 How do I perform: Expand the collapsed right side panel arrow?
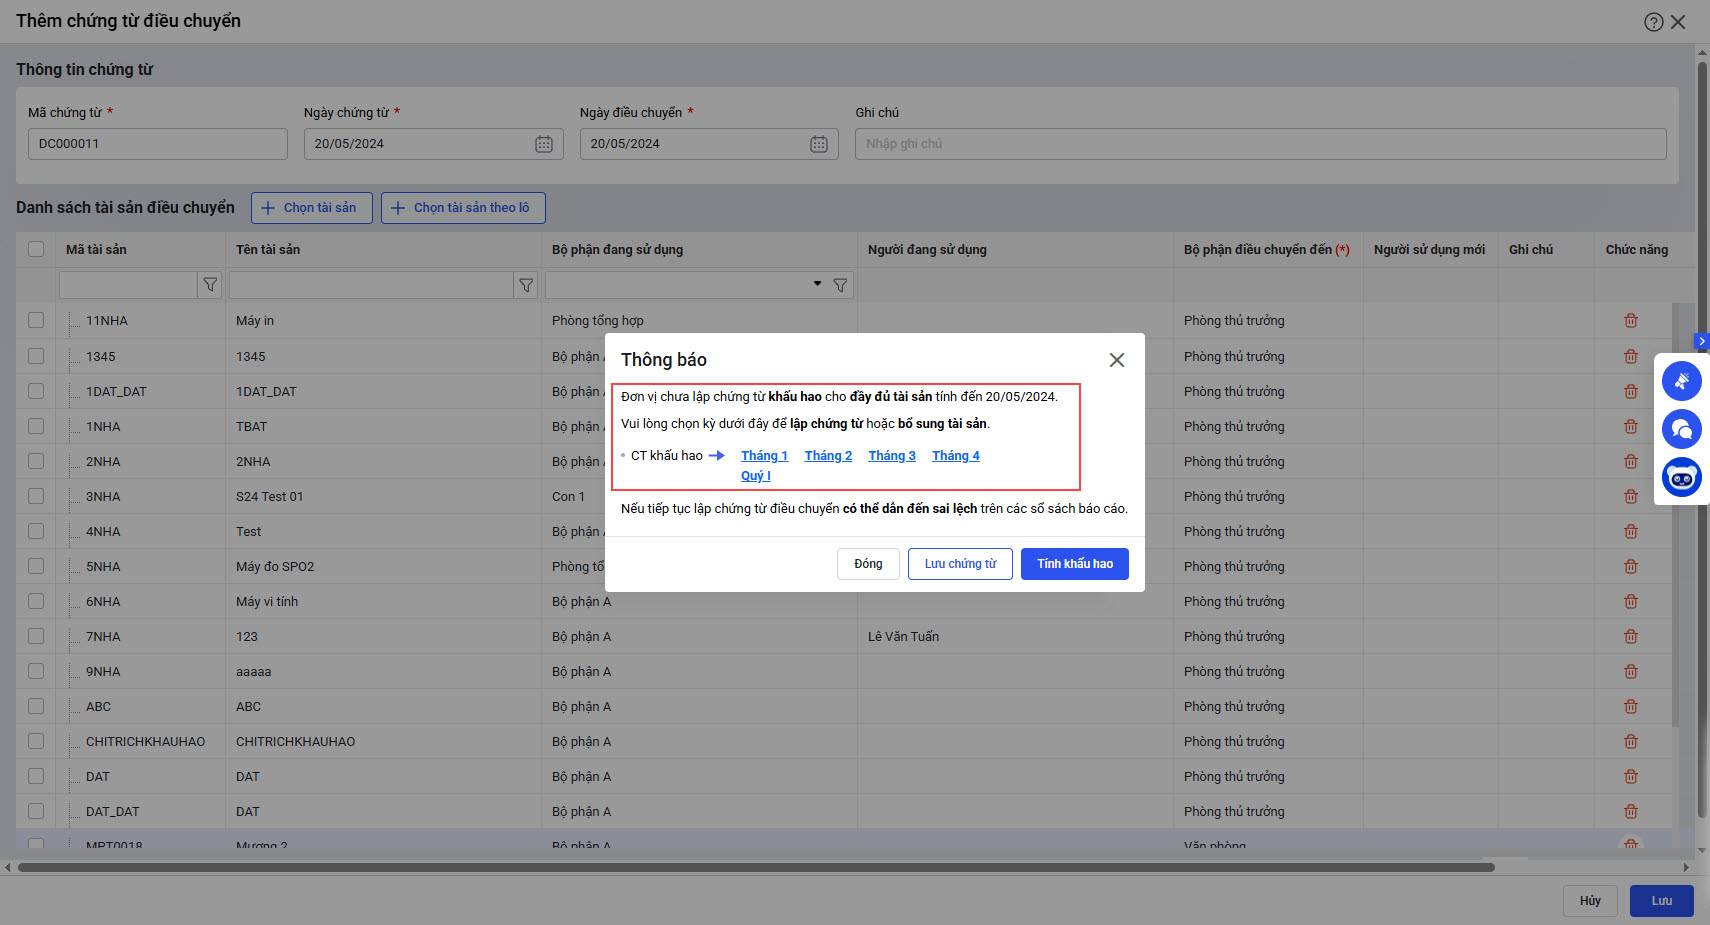(1701, 342)
